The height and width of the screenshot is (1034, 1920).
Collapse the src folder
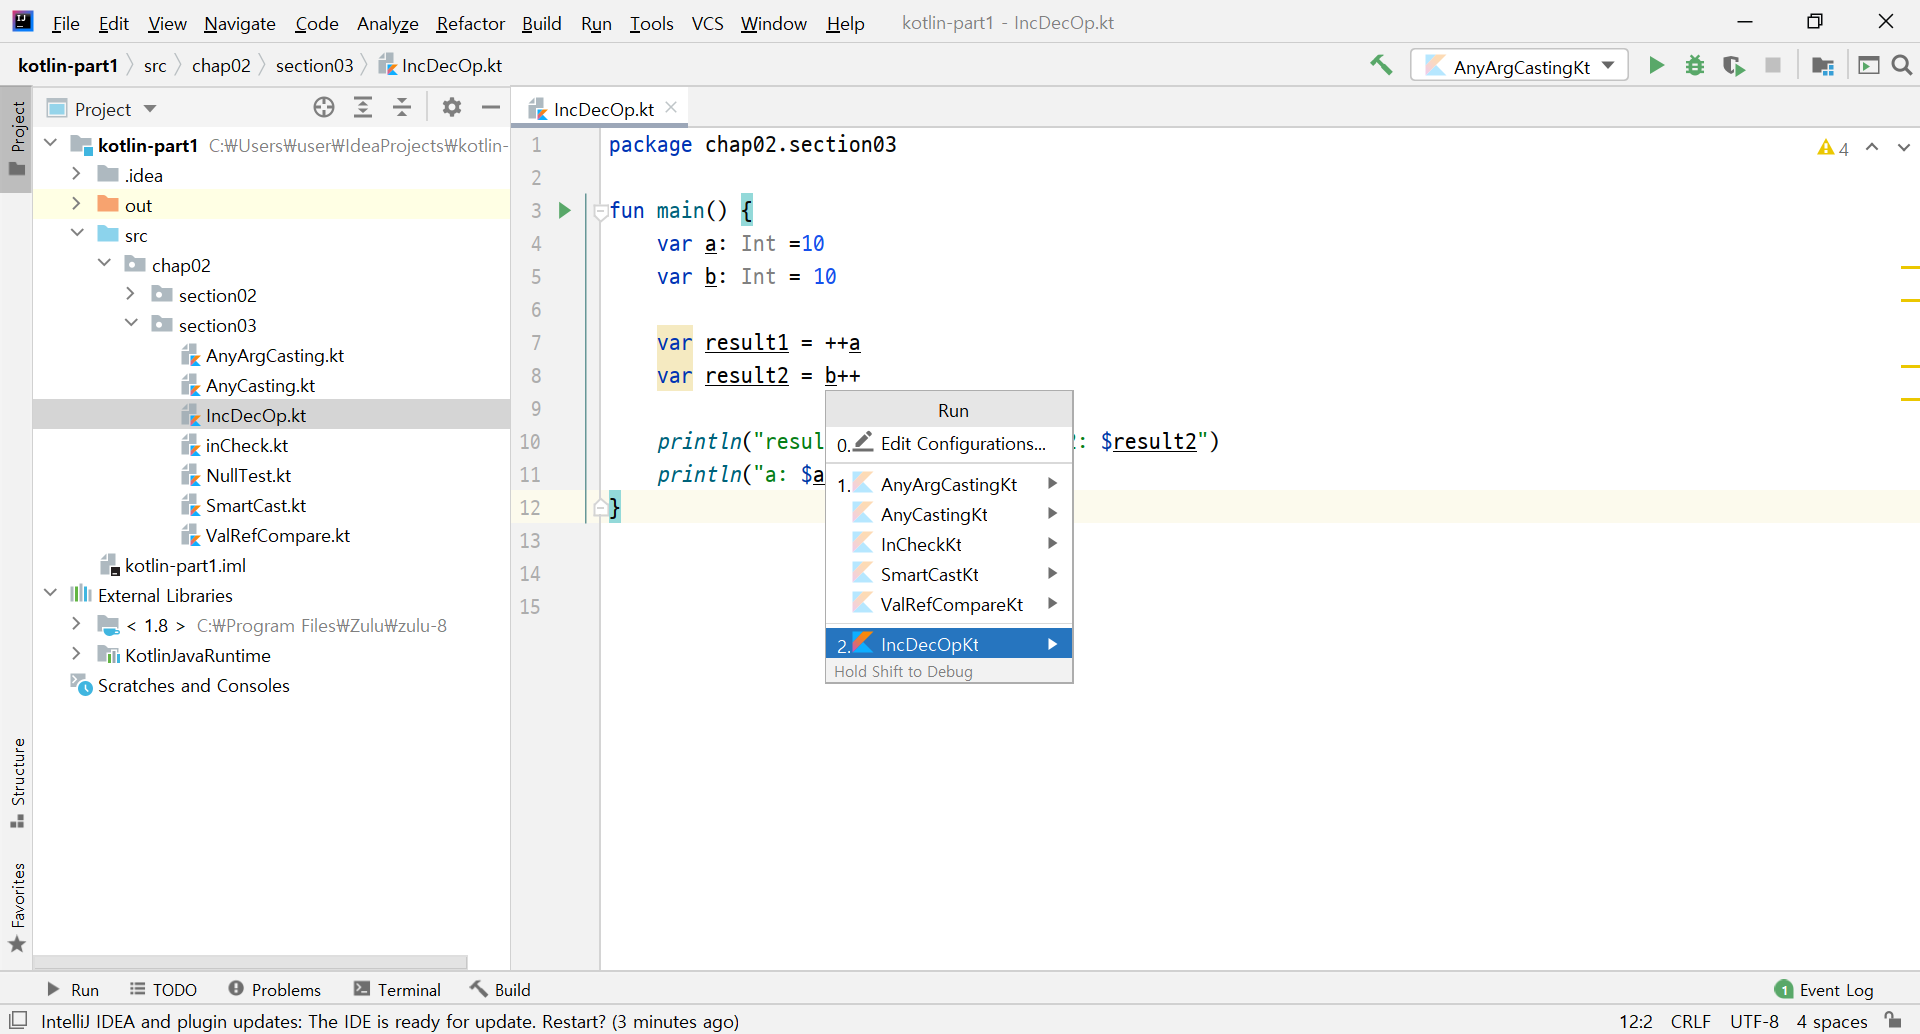[x=77, y=234]
